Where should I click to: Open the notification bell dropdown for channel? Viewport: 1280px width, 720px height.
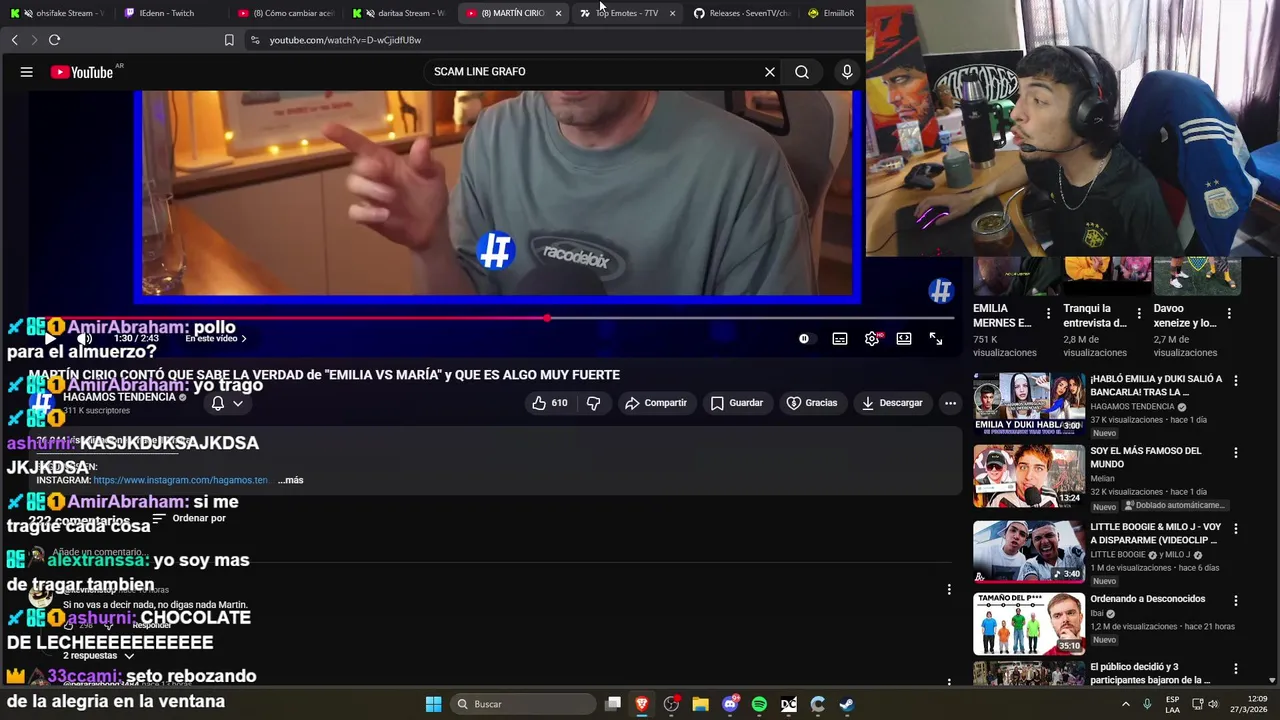[x=227, y=403]
